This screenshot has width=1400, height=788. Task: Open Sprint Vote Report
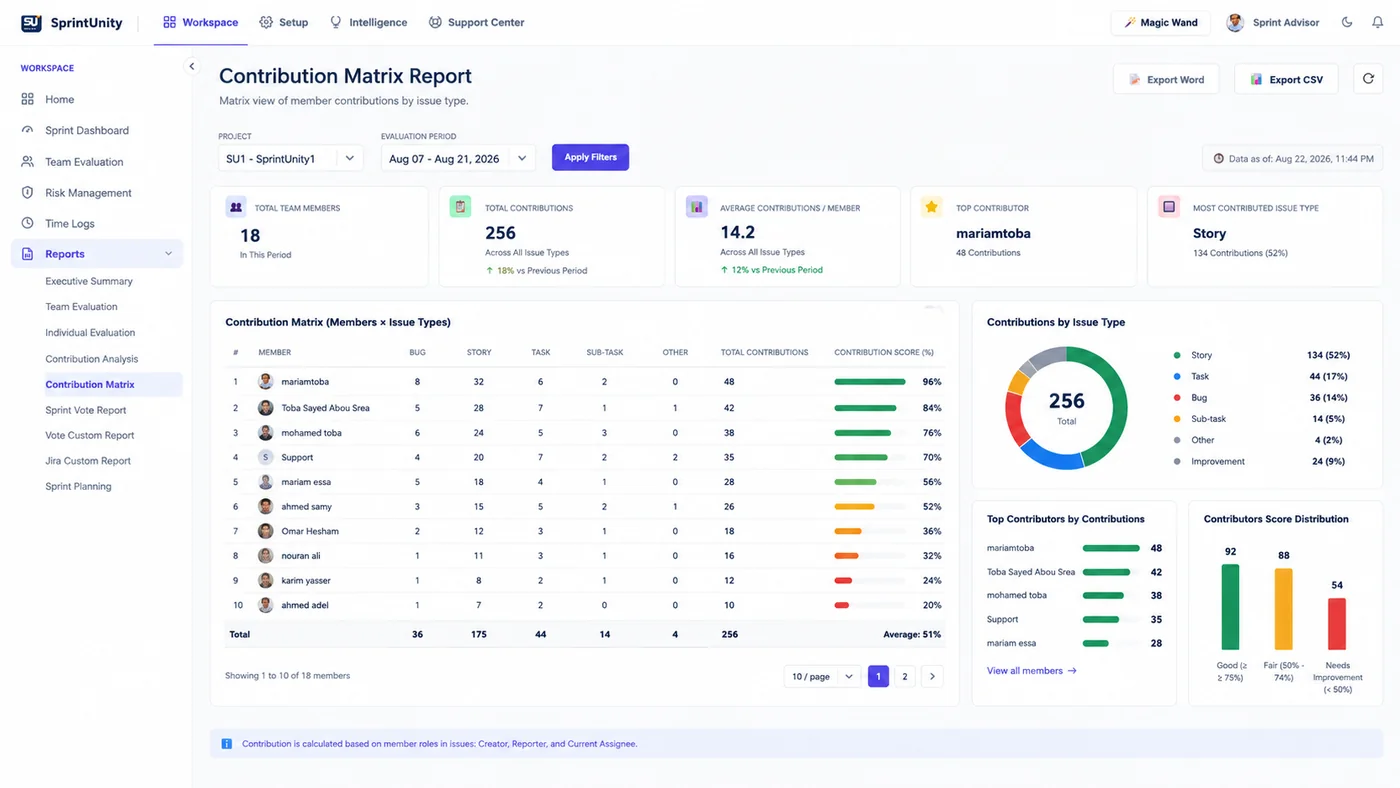click(86, 410)
